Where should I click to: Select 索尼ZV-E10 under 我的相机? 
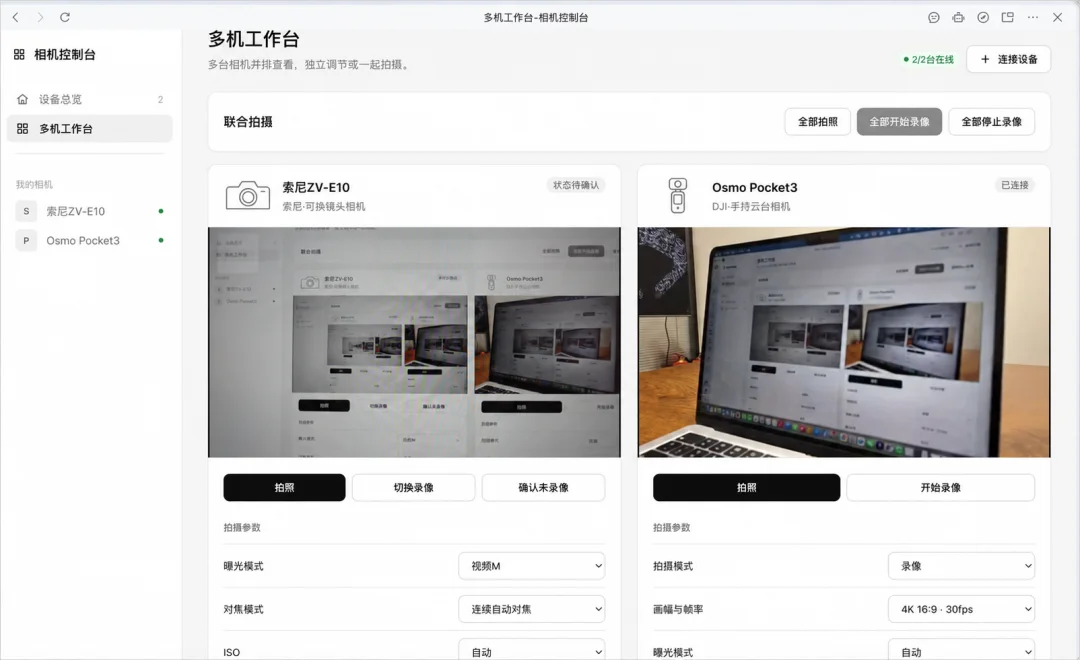tap(90, 211)
